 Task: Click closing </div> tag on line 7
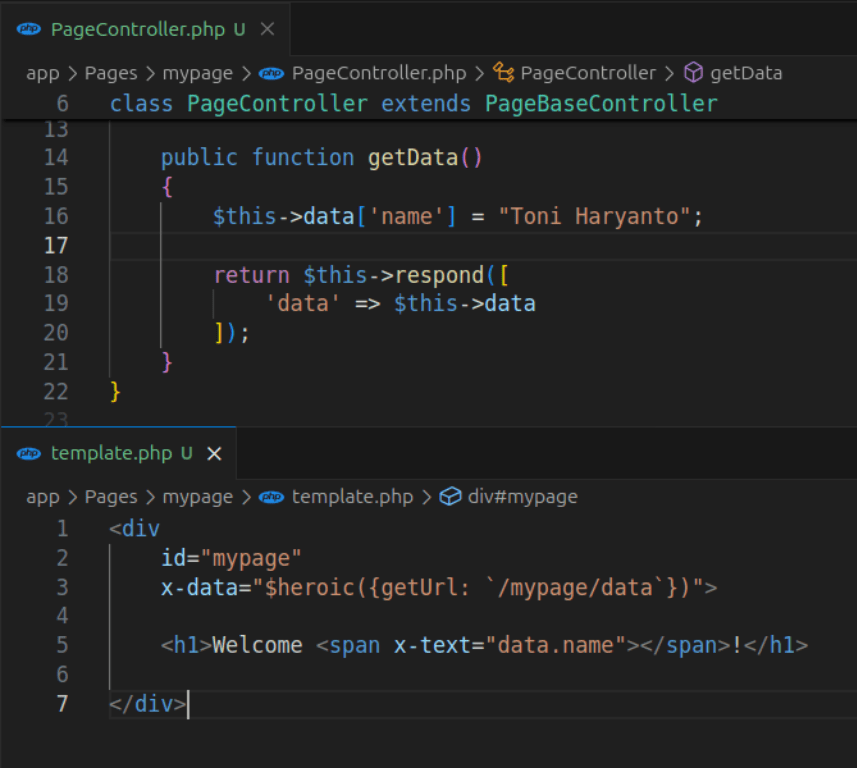click(148, 705)
